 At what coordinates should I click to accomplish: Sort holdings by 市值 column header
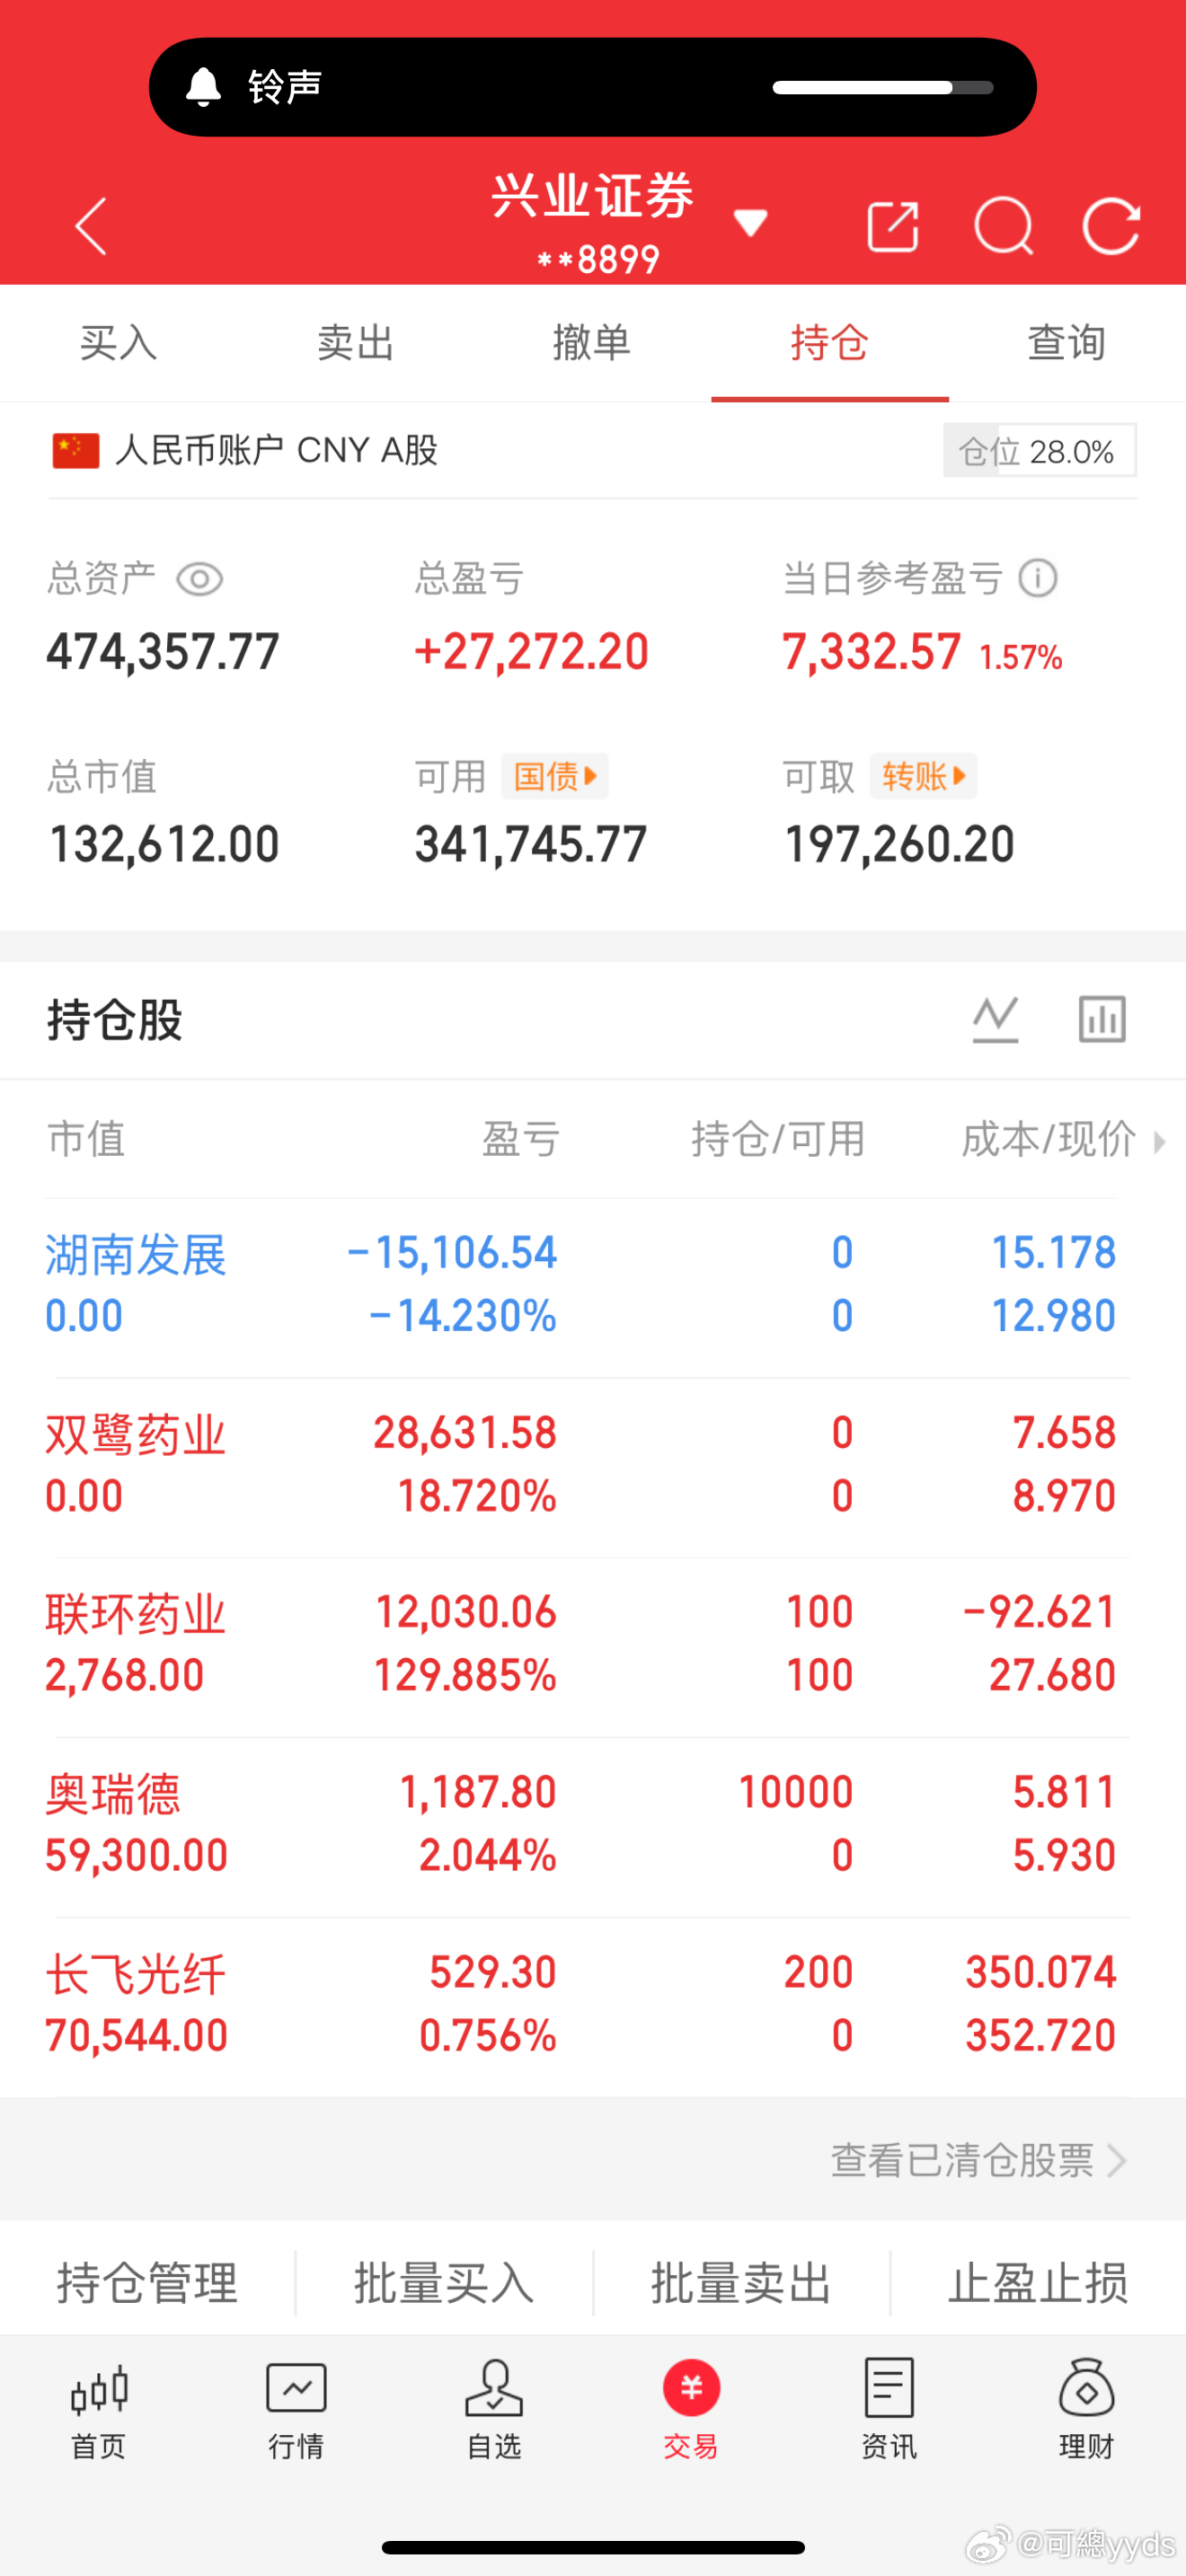[86, 1140]
